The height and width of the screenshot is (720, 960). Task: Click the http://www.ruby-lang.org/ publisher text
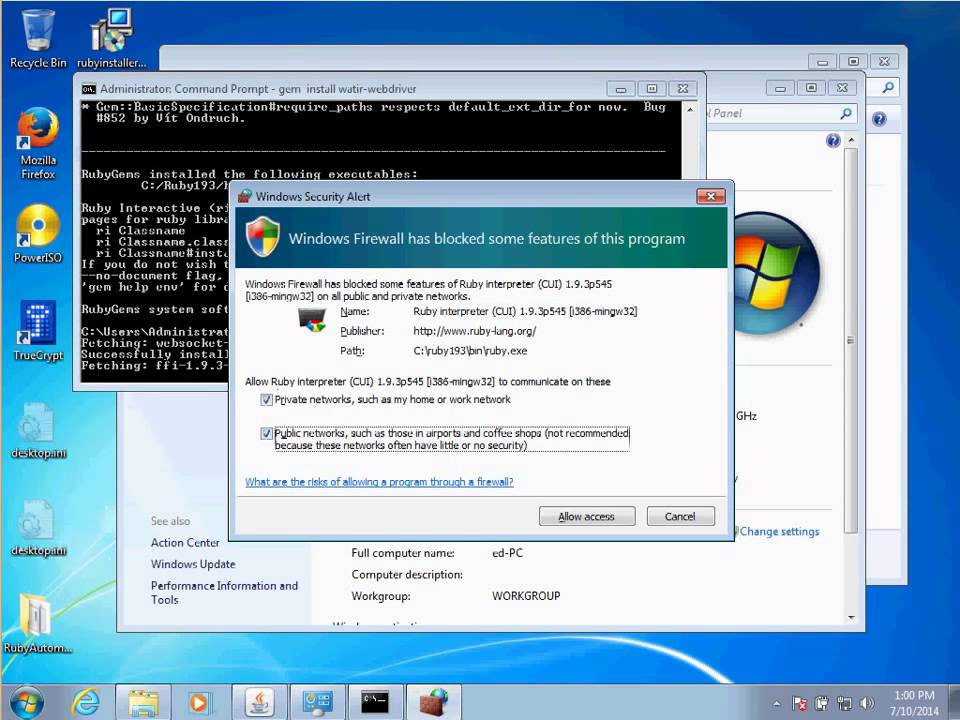(474, 331)
